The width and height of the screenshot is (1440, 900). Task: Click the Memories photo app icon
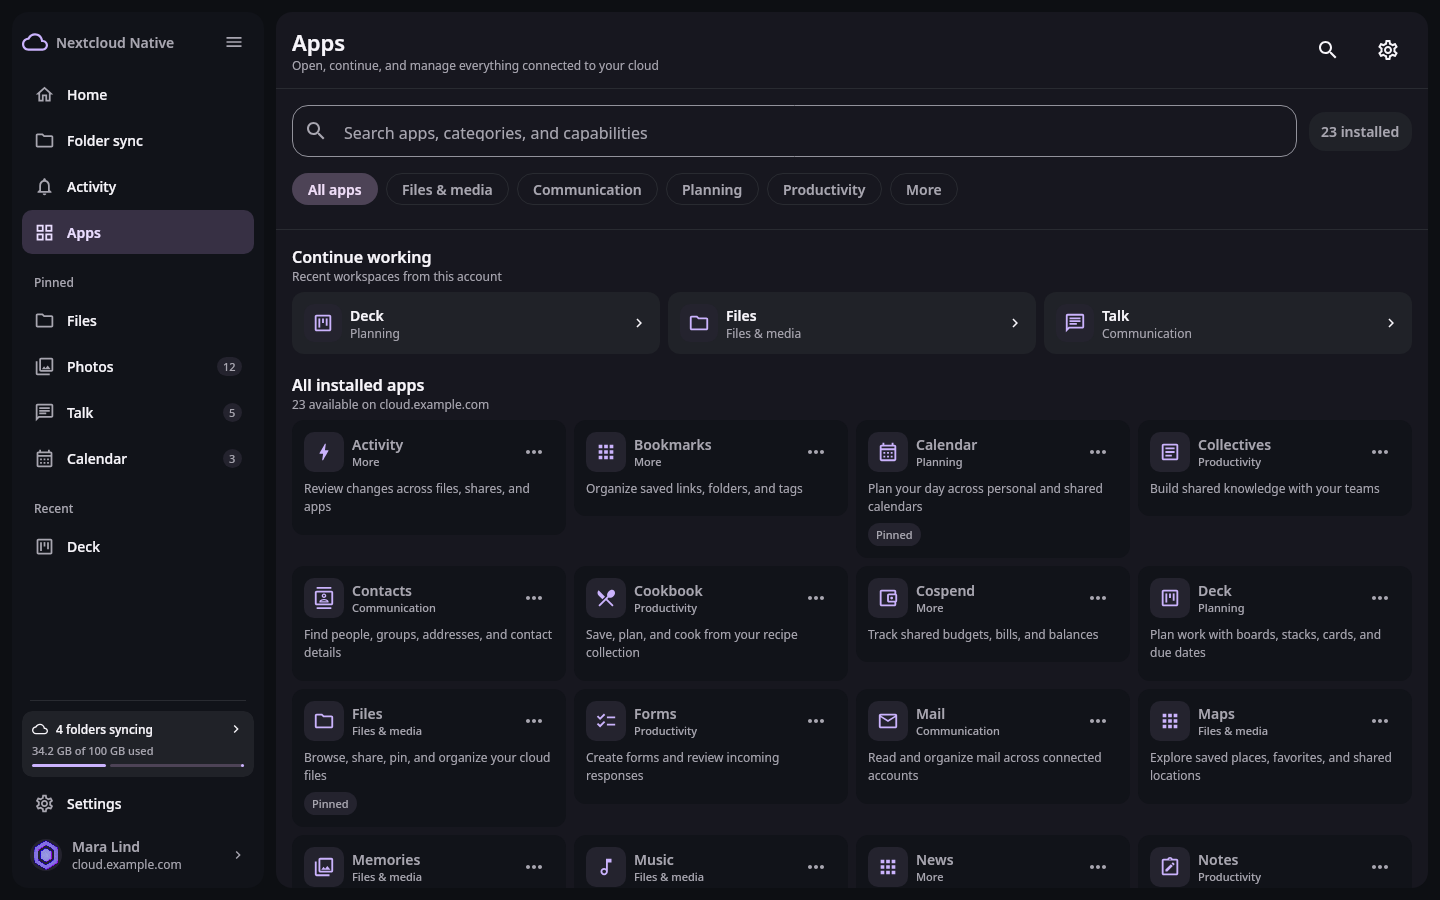[x=324, y=867]
